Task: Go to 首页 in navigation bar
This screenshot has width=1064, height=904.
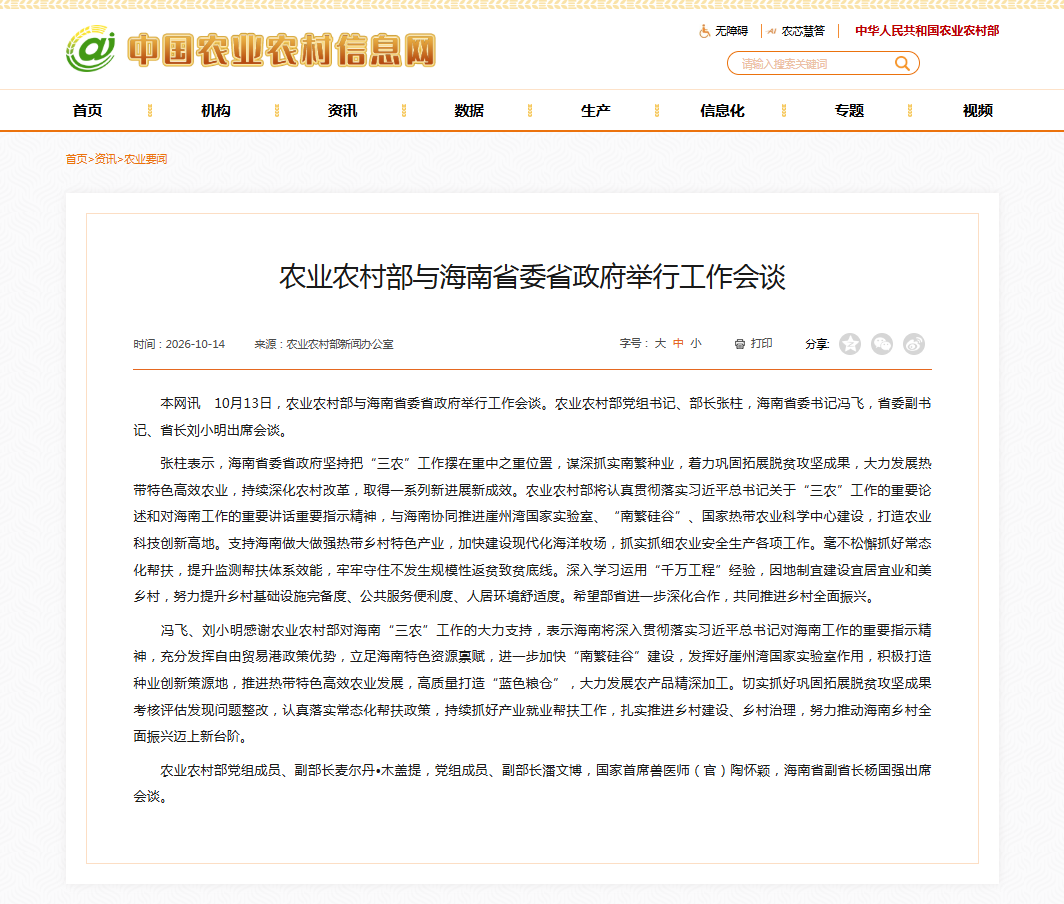Action: (x=88, y=111)
